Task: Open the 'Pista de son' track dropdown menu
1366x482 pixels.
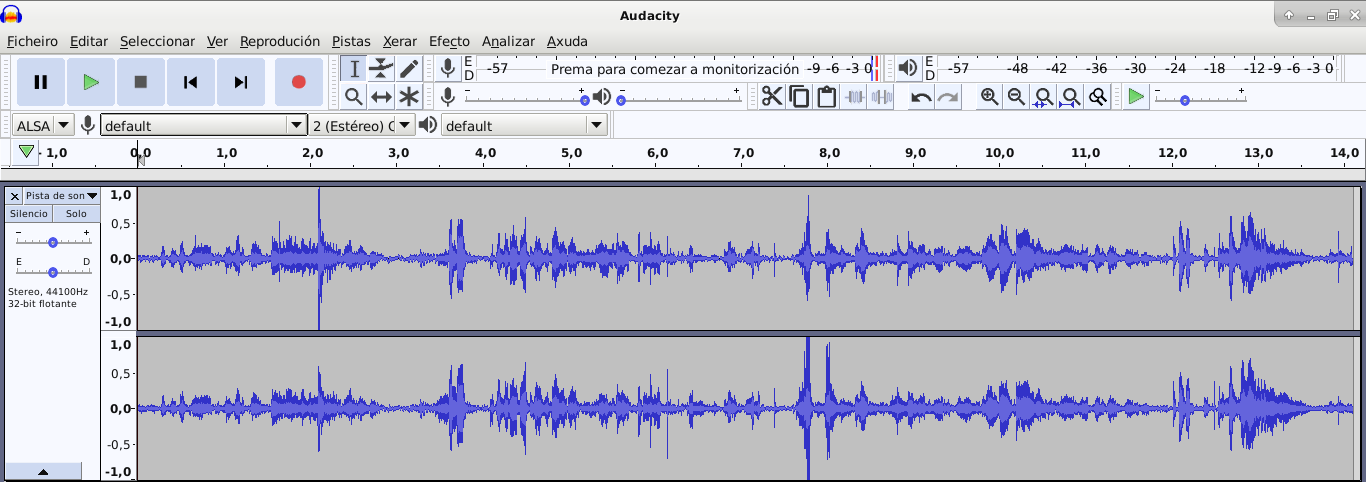Action: click(x=61, y=196)
